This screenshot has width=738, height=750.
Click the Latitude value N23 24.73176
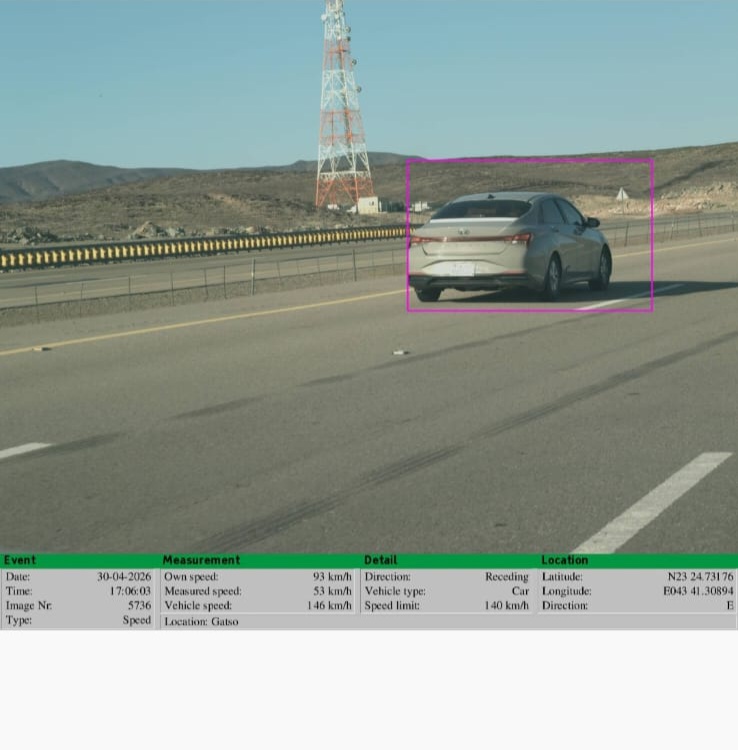pyautogui.click(x=701, y=577)
